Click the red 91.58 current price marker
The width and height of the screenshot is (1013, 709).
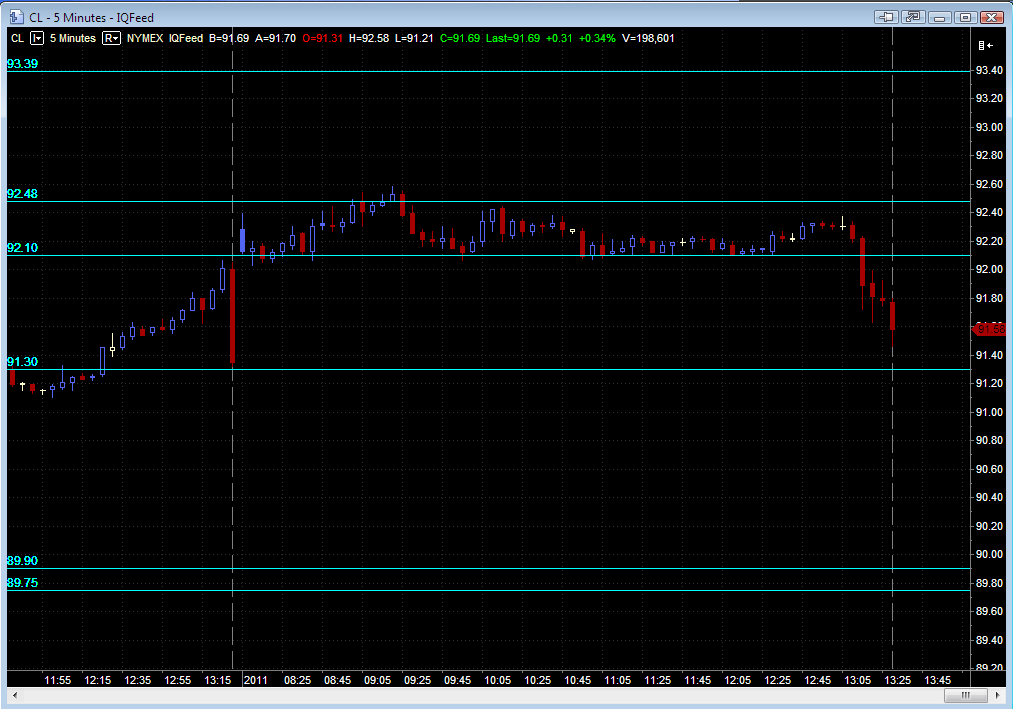coord(990,330)
